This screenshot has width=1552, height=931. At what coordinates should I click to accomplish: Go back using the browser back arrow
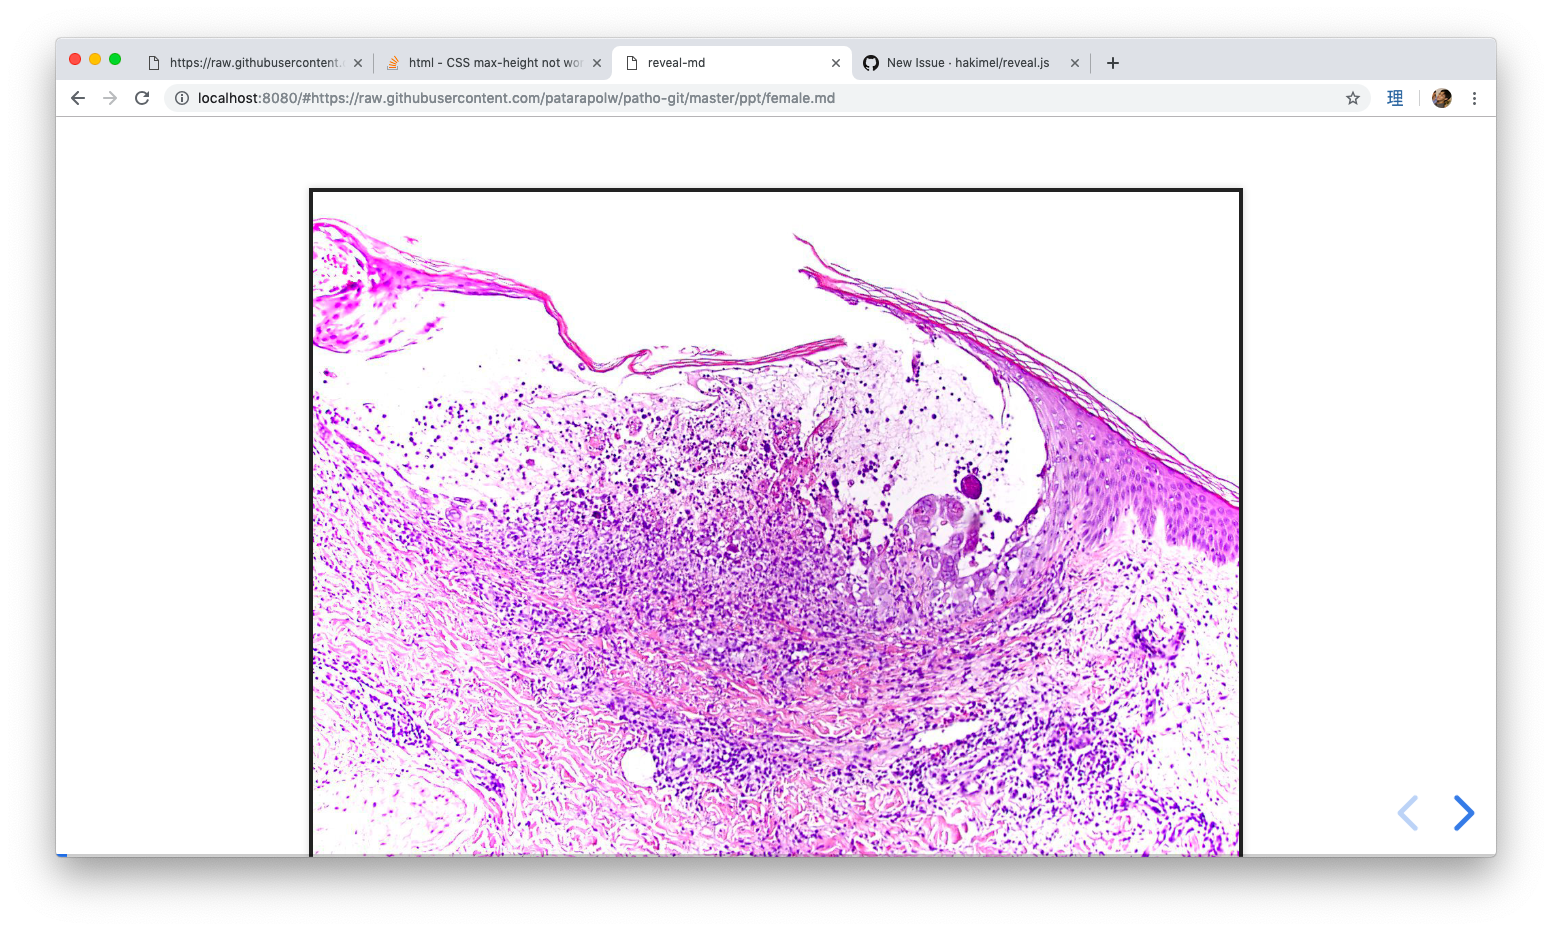point(78,98)
